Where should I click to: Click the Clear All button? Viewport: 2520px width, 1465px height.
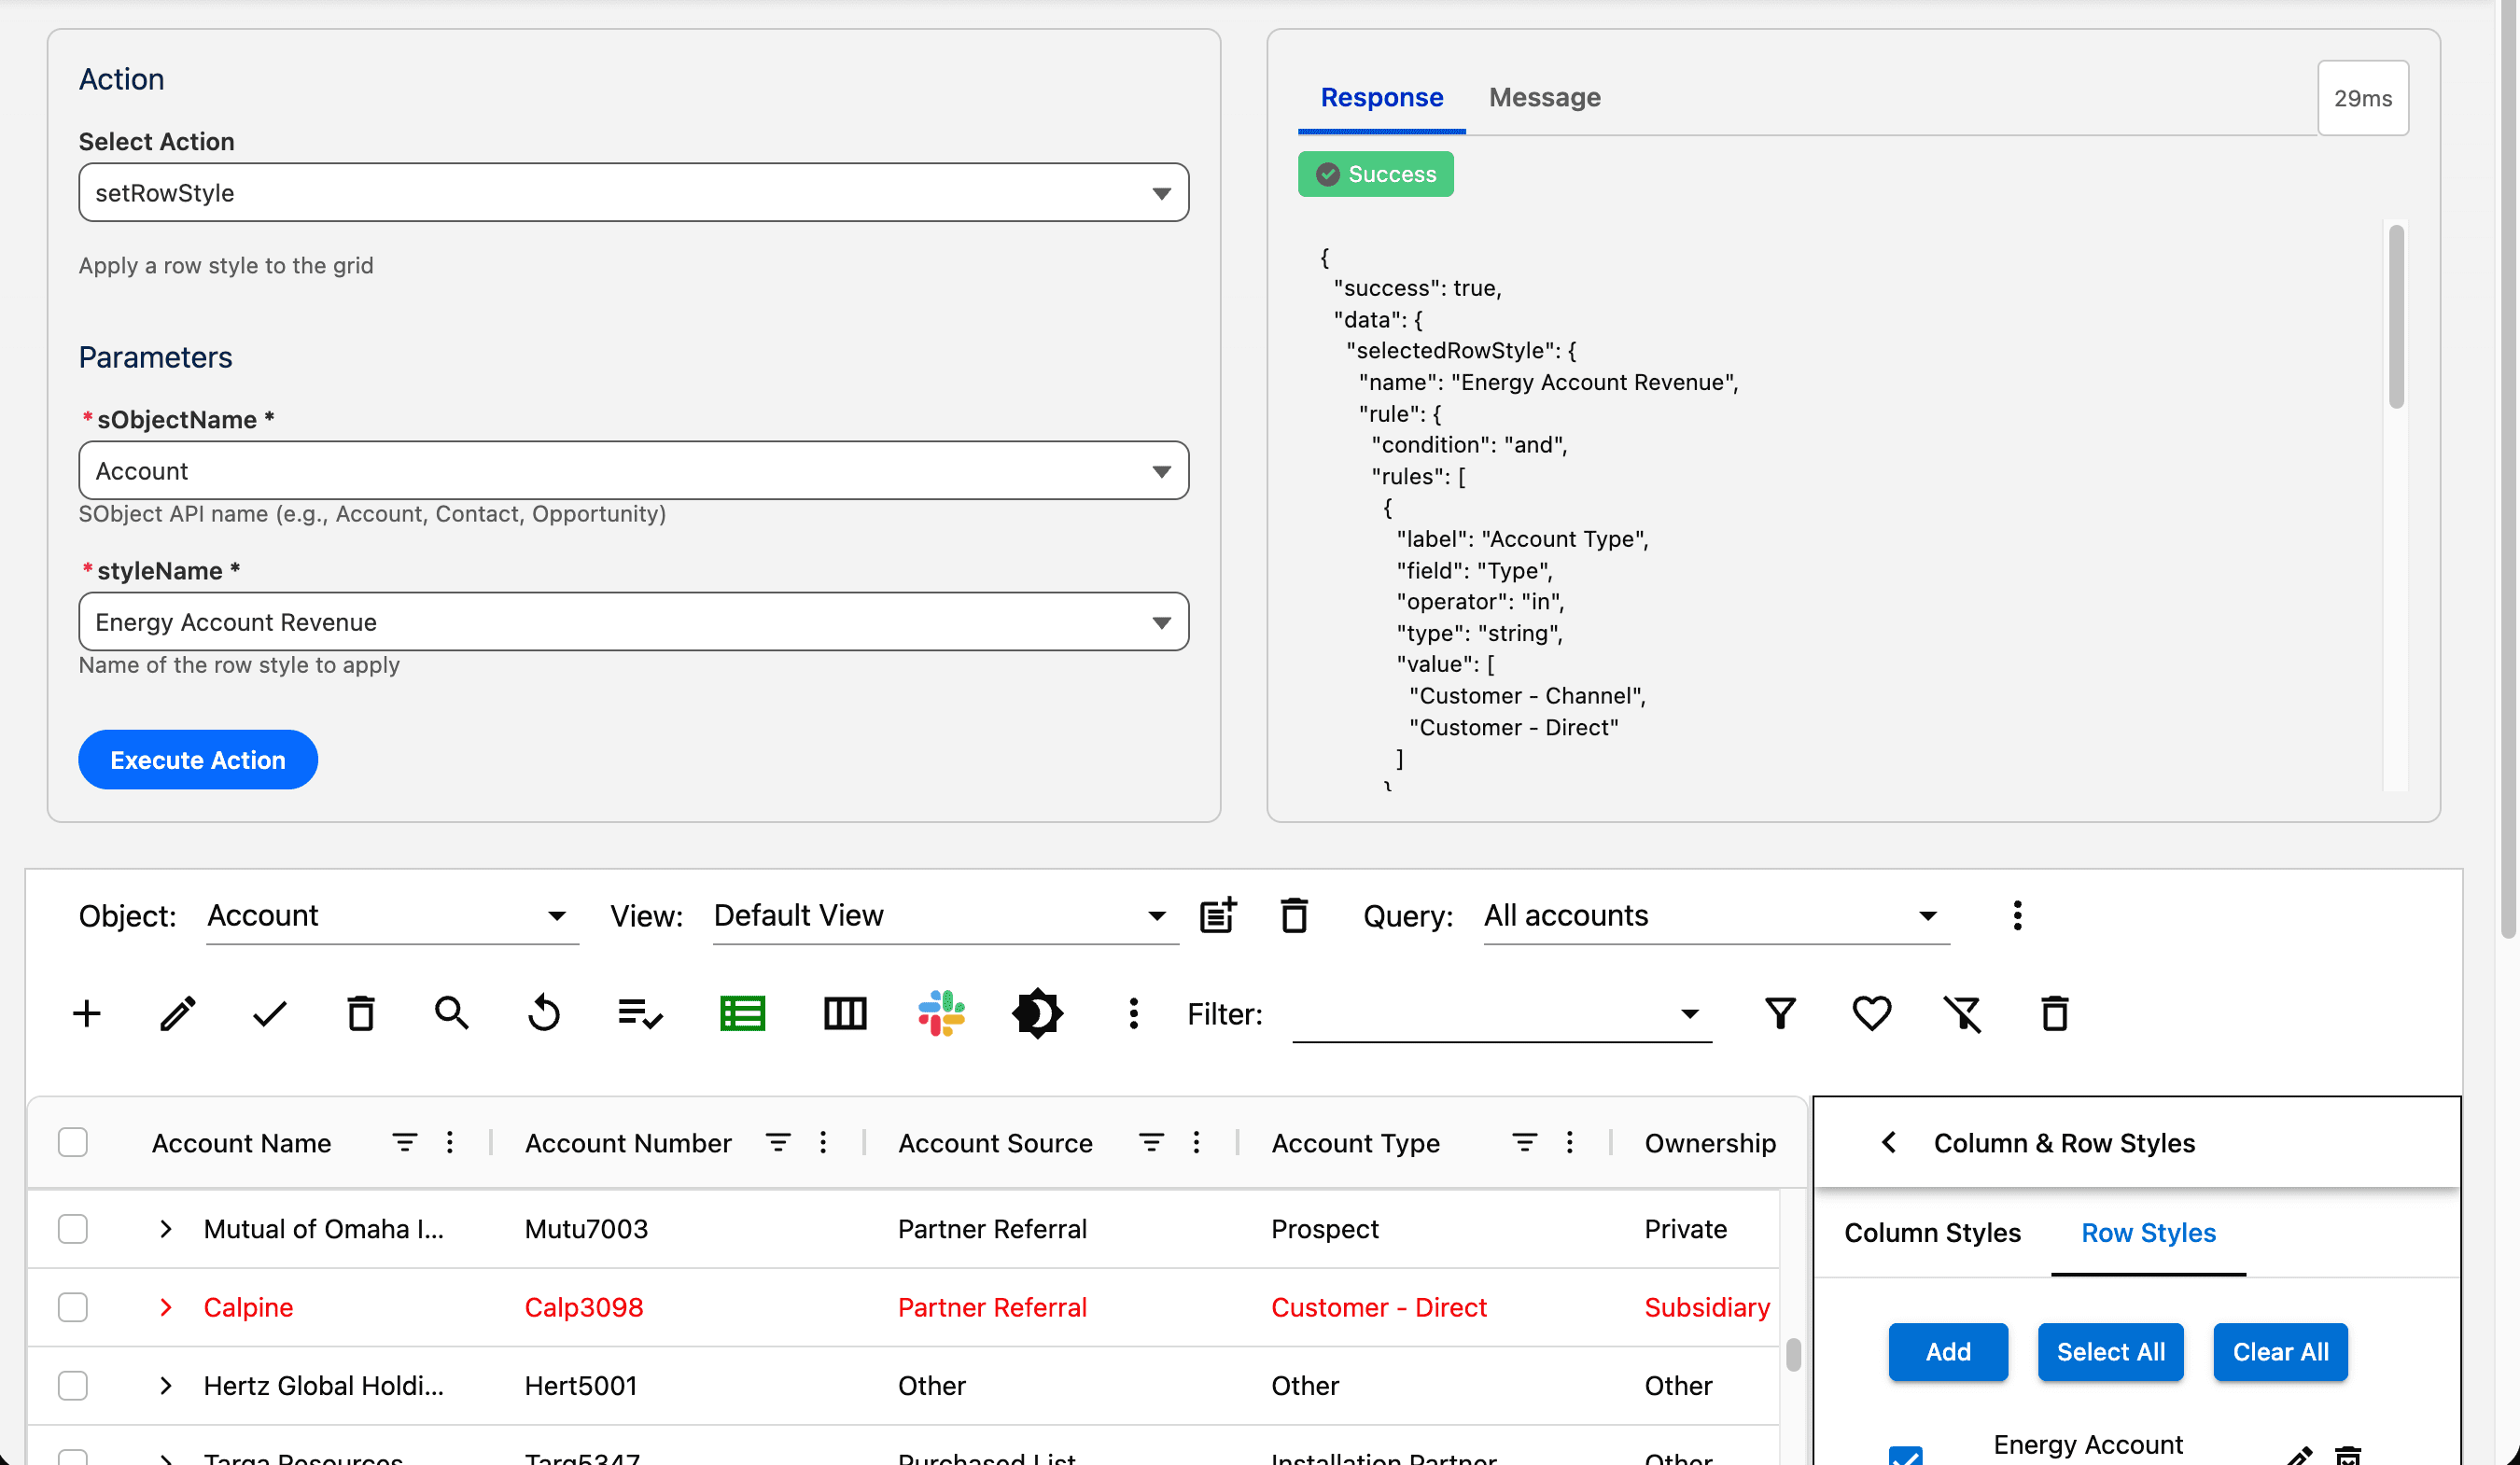tap(2279, 1351)
